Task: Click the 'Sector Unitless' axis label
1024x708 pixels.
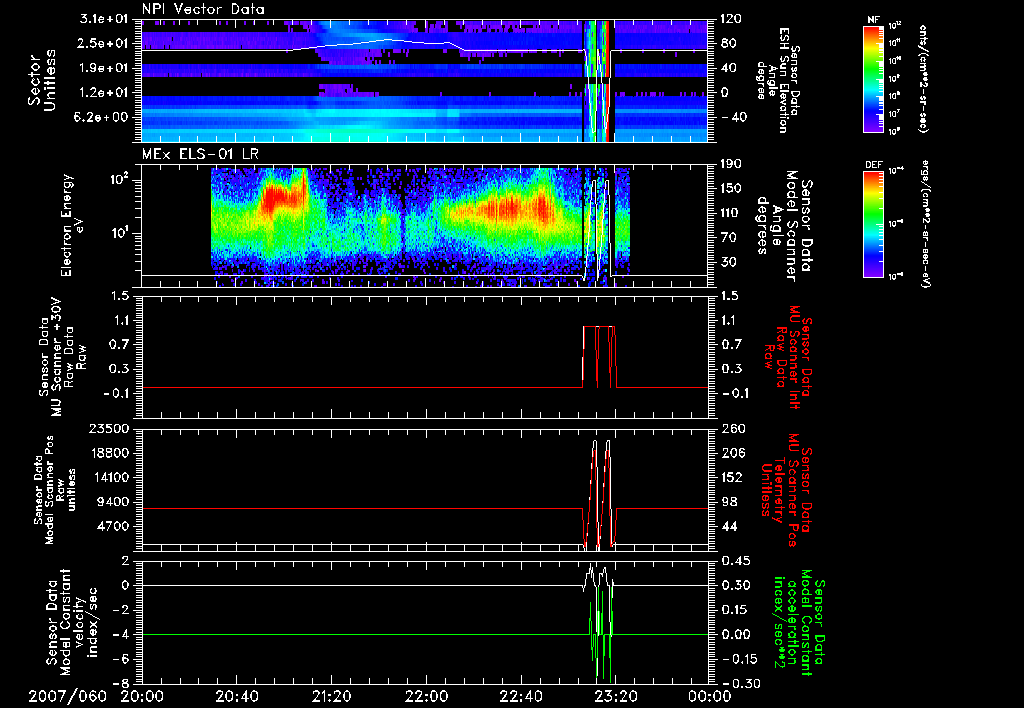Action: click(42, 80)
